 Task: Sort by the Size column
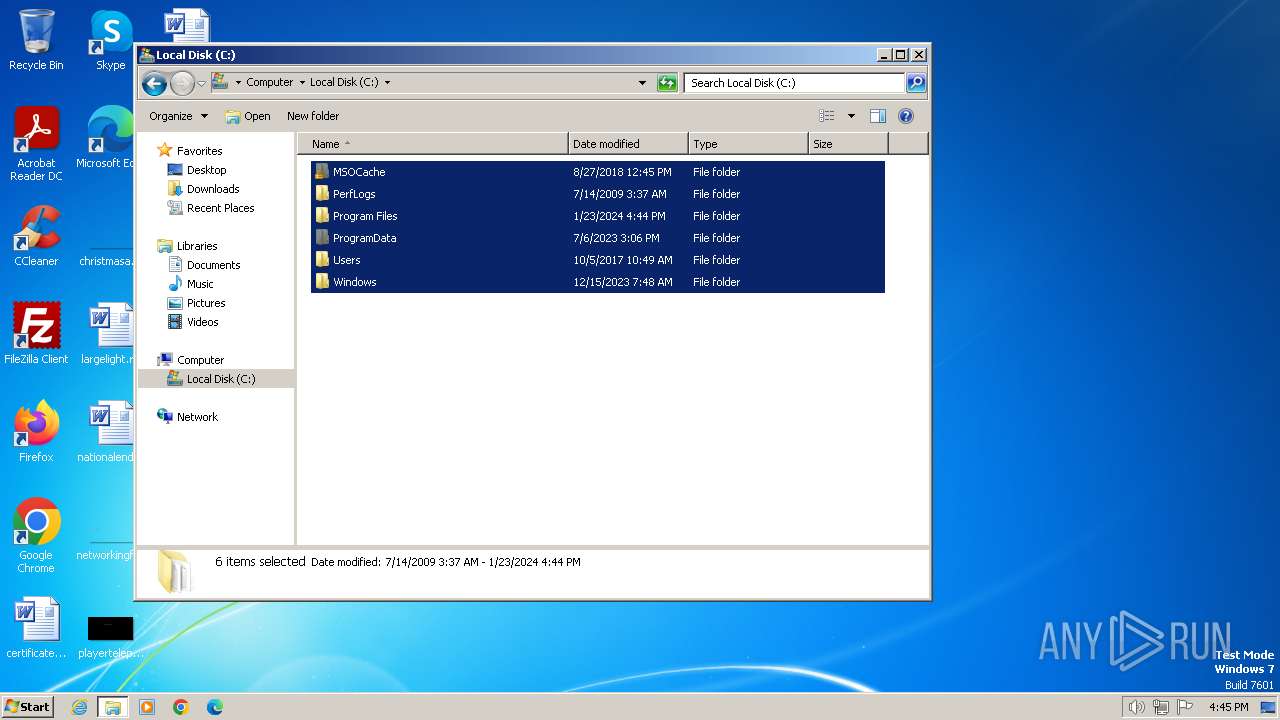coord(848,144)
